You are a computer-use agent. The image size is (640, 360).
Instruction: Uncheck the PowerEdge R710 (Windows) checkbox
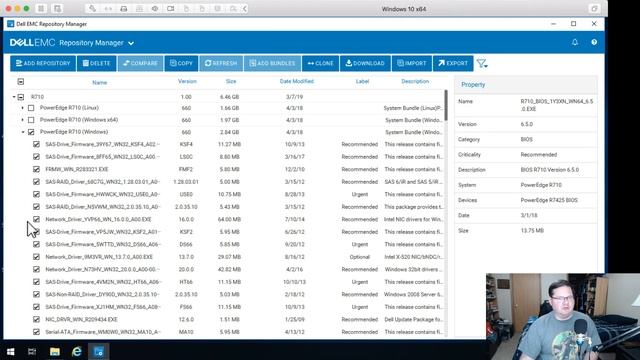(31, 132)
